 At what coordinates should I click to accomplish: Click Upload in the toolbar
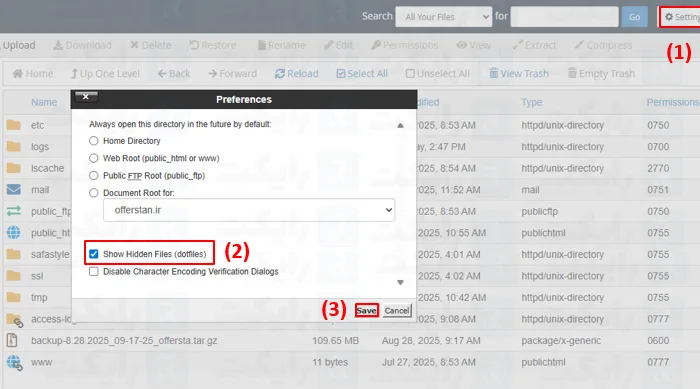(x=19, y=45)
